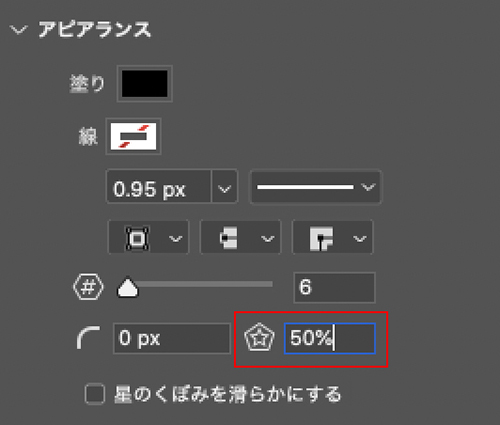Click the line cap type icon
Screen dimensions: 500x425
tap(229, 238)
